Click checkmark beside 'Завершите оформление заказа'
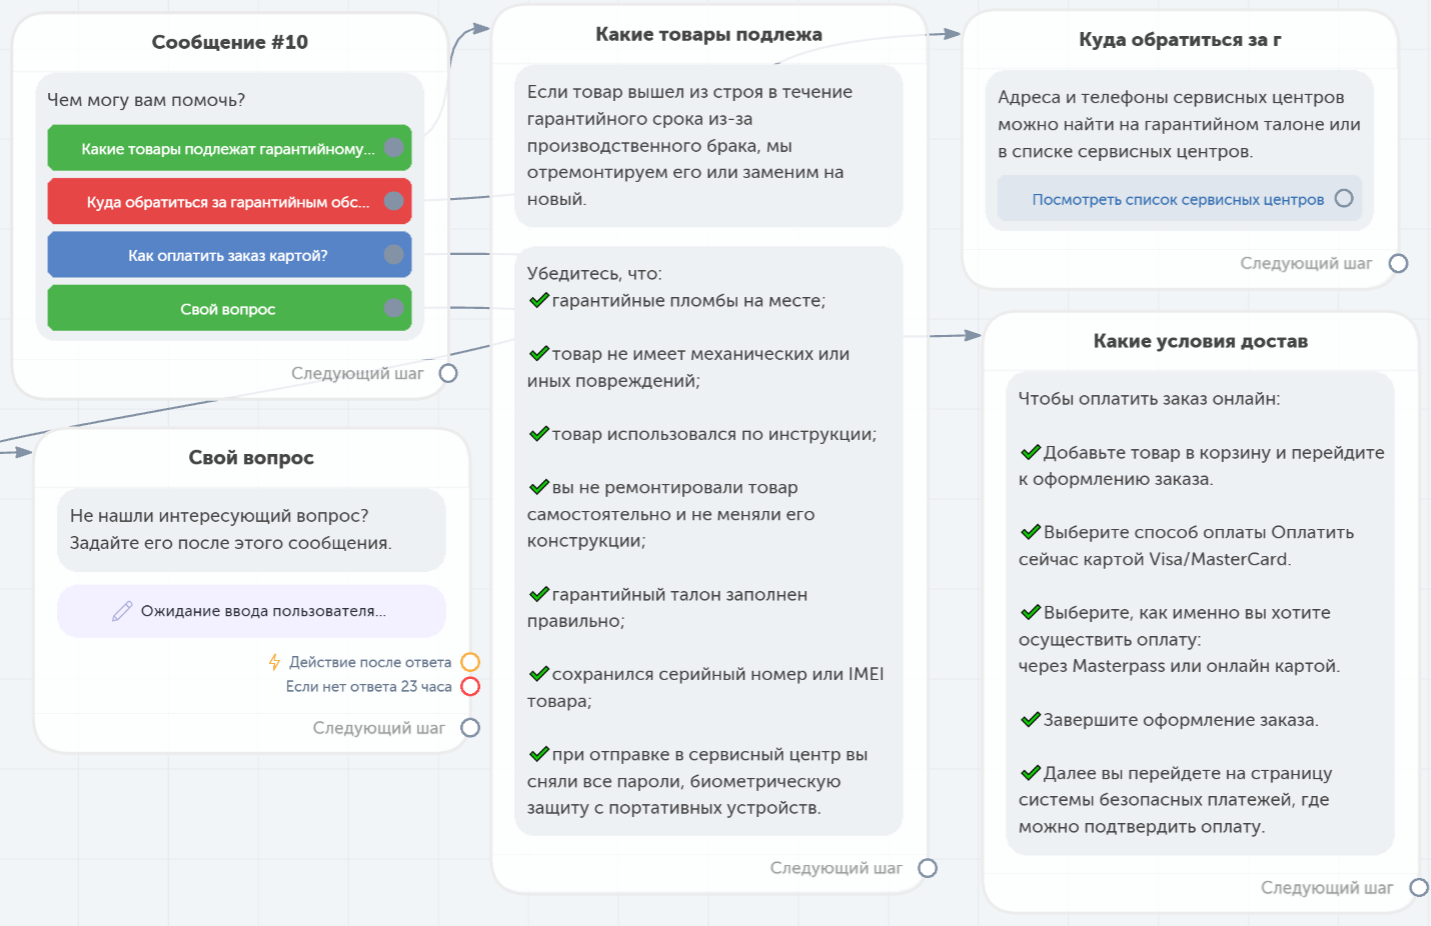The image size is (1431, 926). tap(1031, 719)
